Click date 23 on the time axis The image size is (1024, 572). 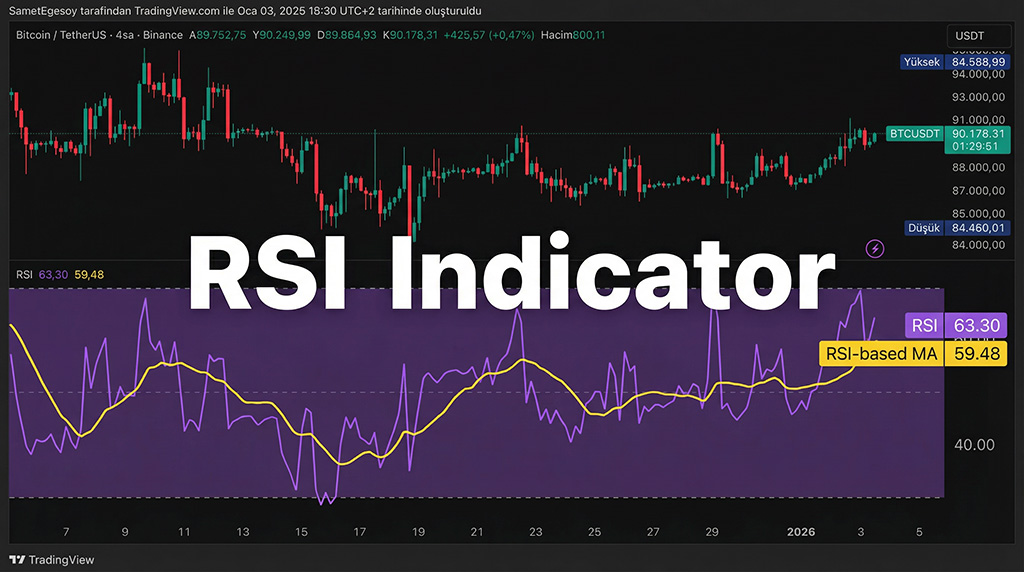[536, 532]
